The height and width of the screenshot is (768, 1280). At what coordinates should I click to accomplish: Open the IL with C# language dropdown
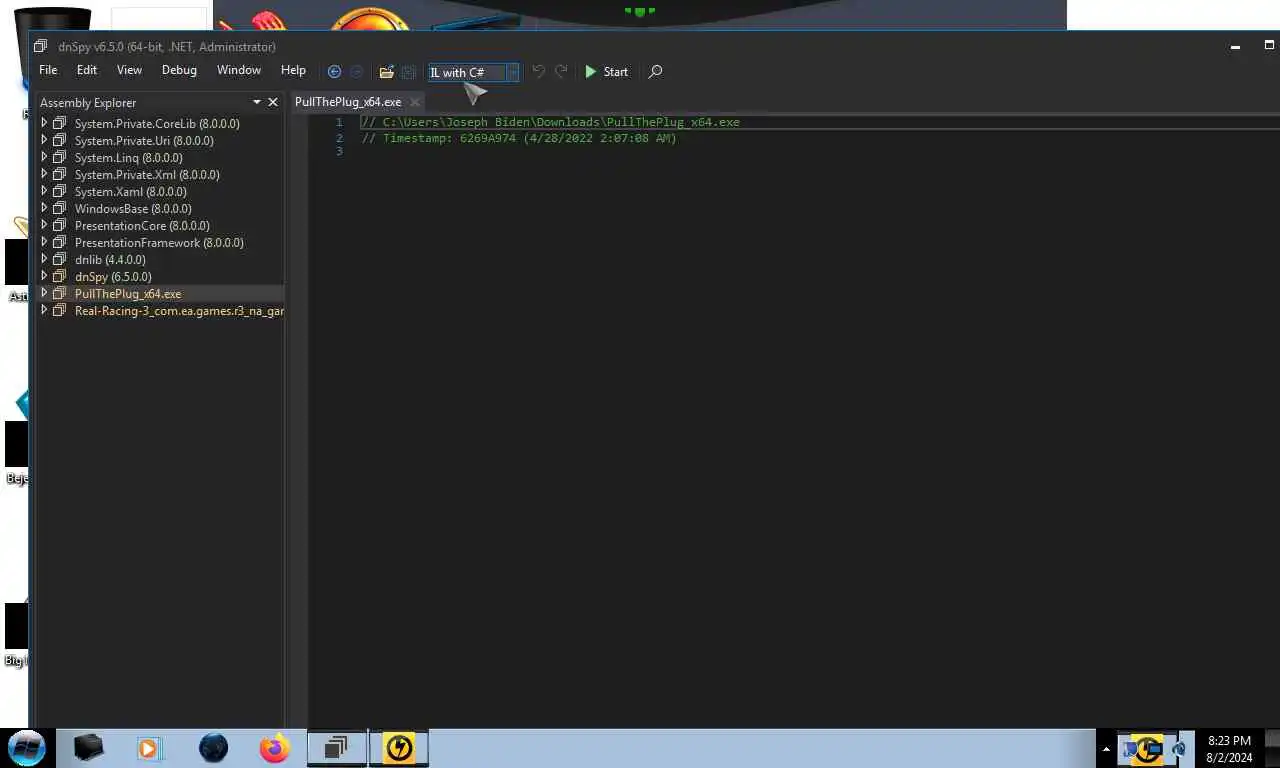coord(474,72)
